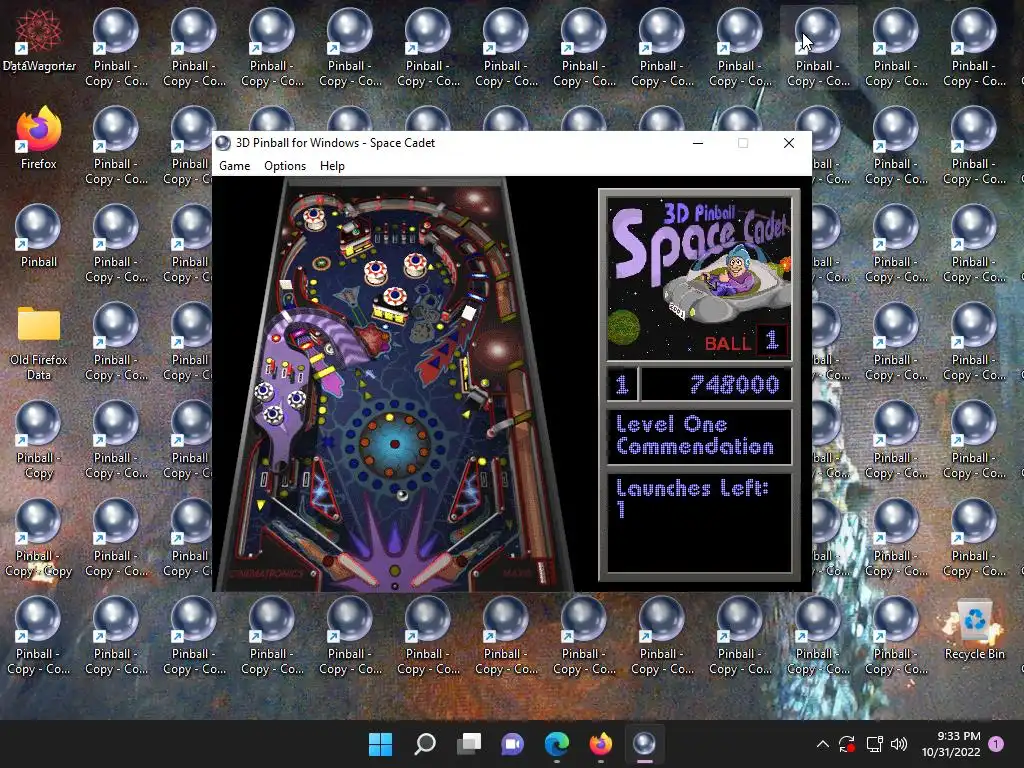This screenshot has height=768, width=1024.
Task: Click the 3D Pinball taskbar icon
Action: 644,744
